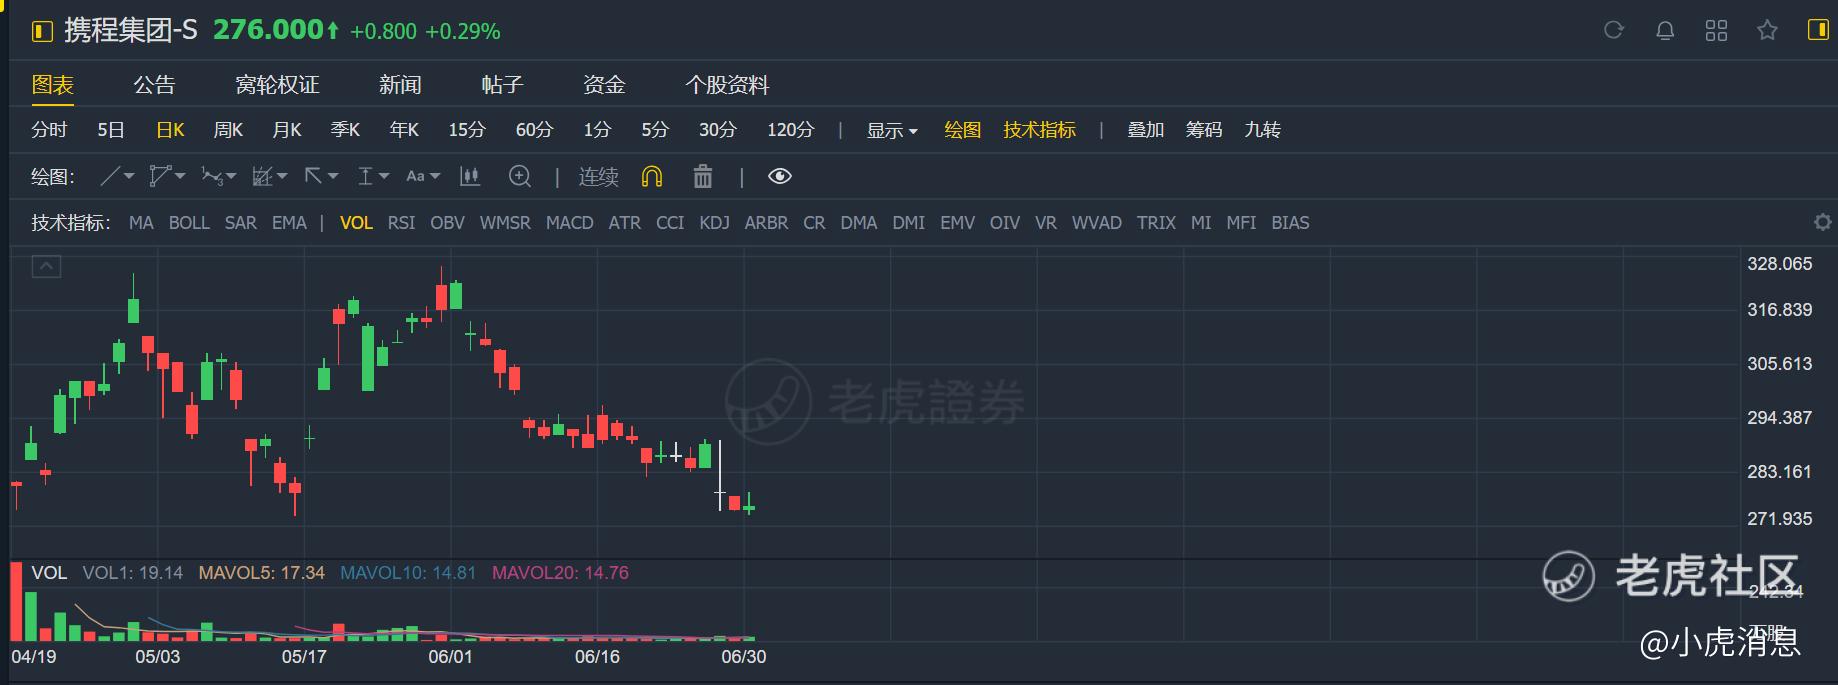Click the zoom-in magnifier icon
Viewport: 1838px width, 685px height.
[x=520, y=177]
